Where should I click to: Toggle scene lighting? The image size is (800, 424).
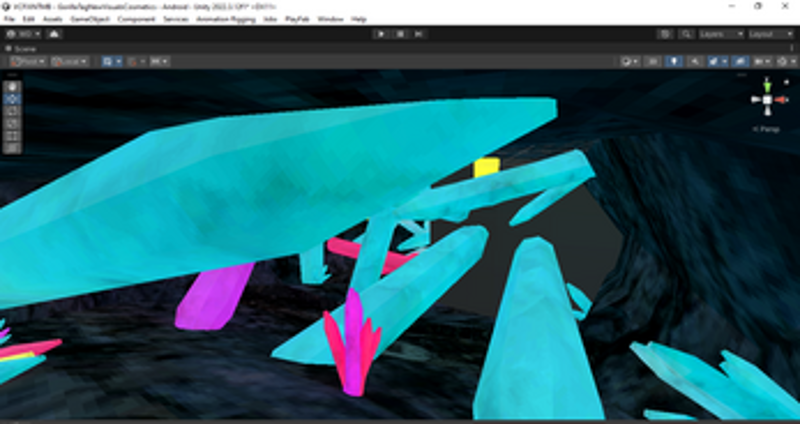[x=674, y=62]
